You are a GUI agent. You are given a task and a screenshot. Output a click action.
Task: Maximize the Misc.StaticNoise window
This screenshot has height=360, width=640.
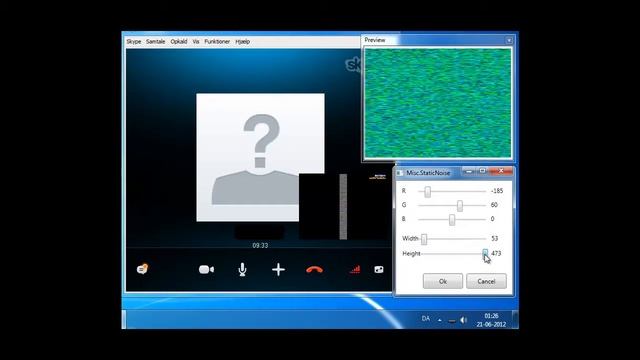tap(482, 171)
